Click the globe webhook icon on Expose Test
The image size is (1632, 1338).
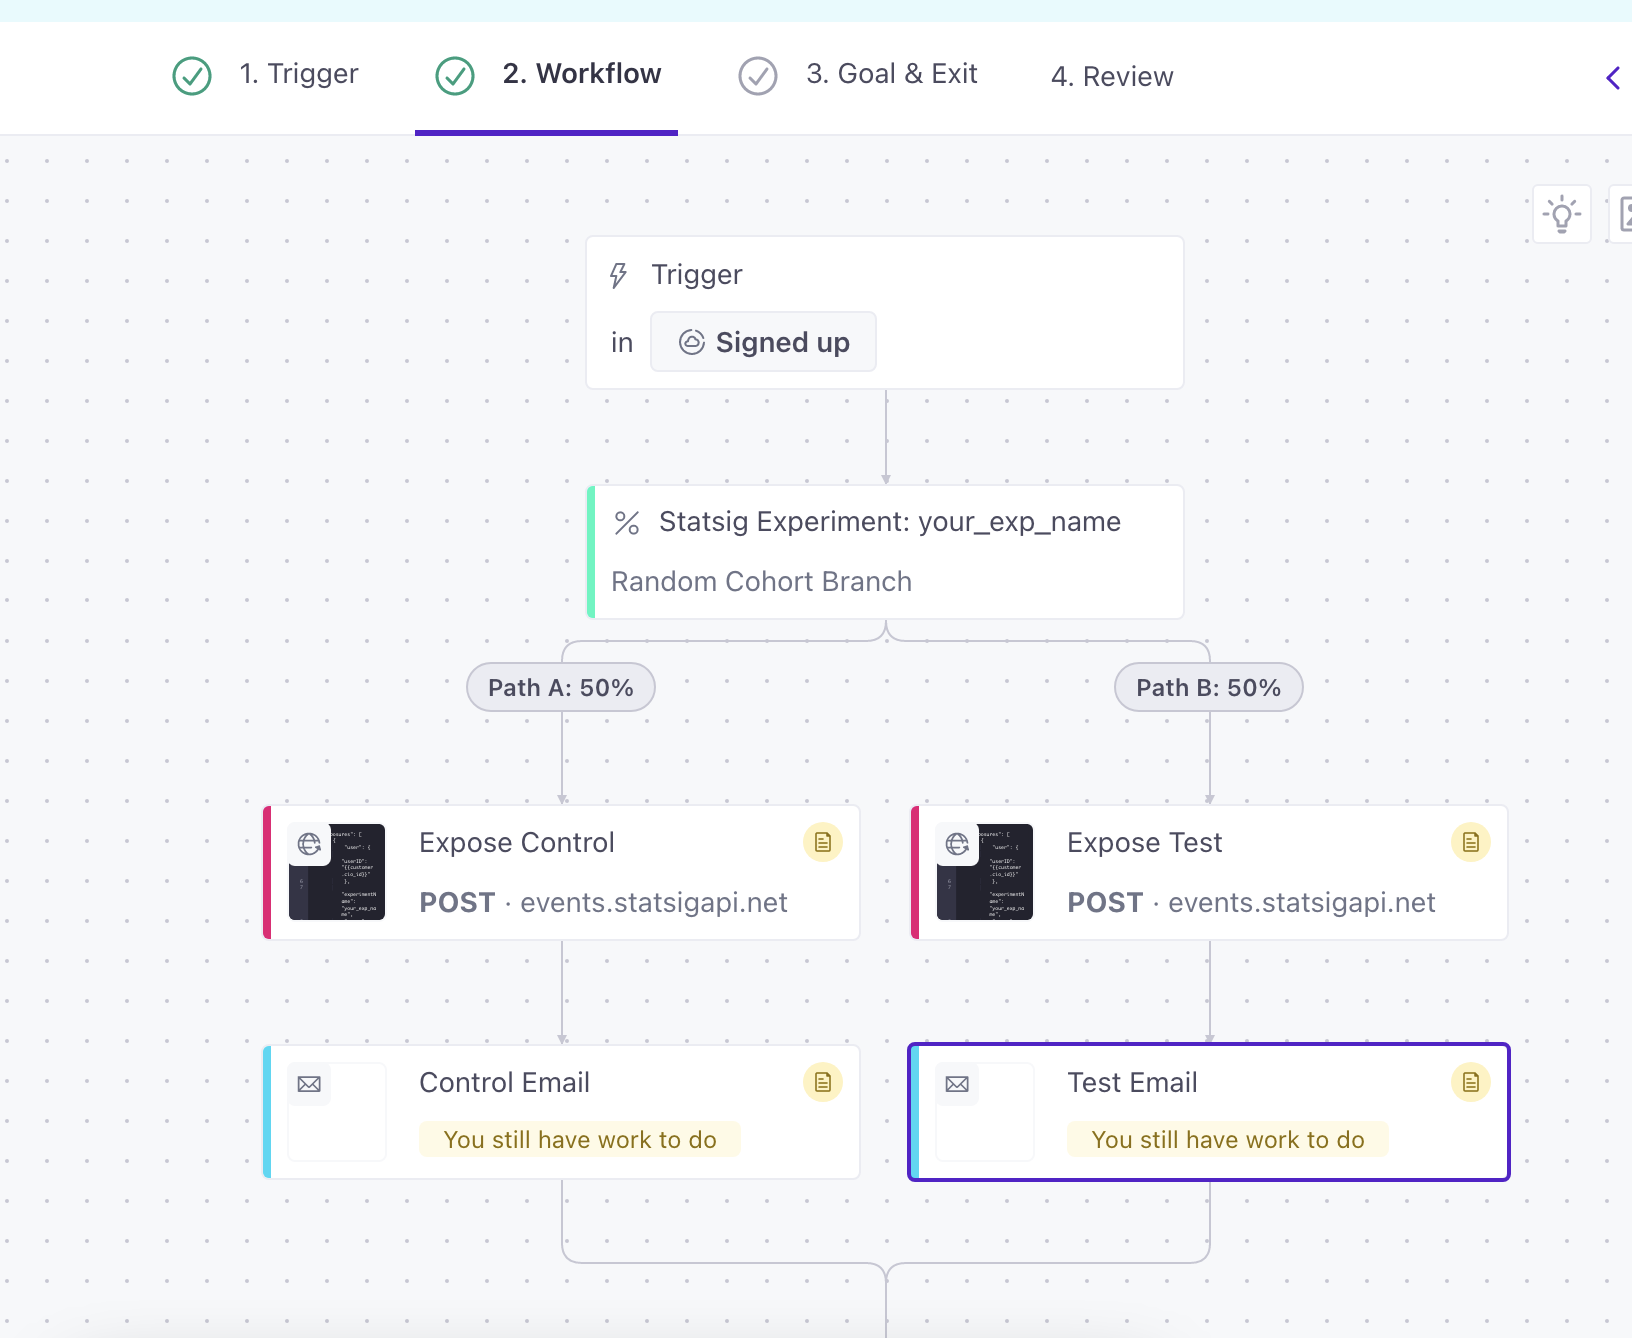(x=958, y=843)
